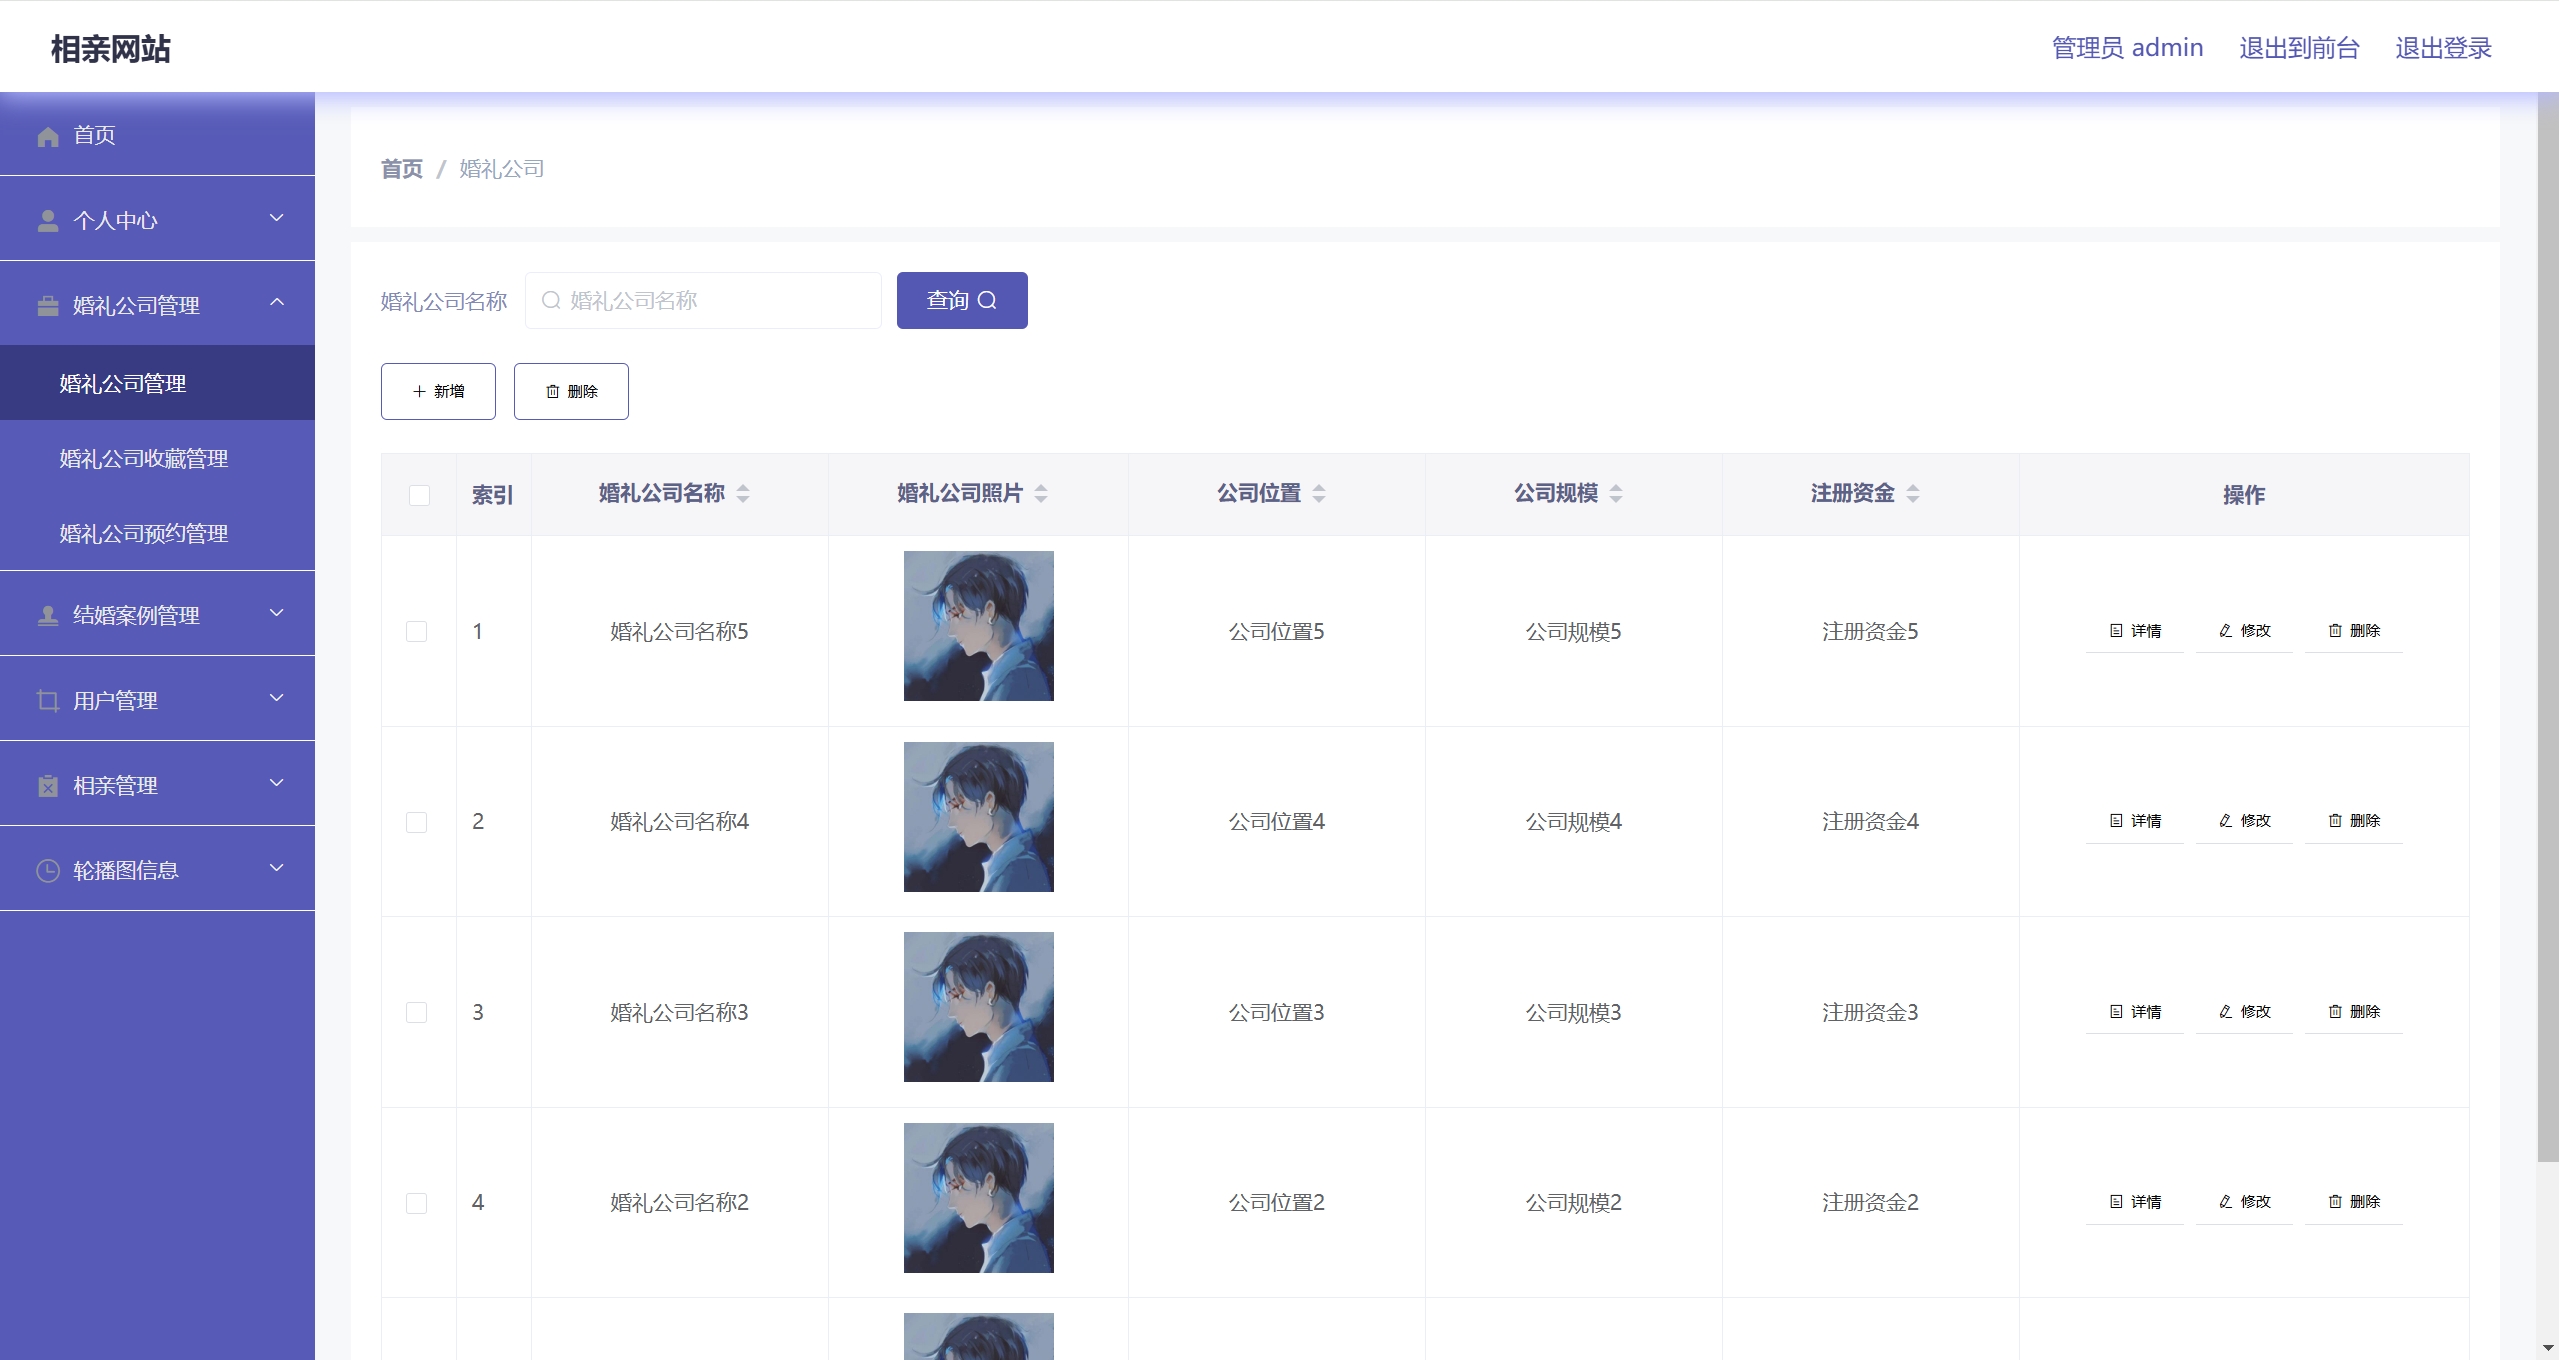Screen dimensions: 2559x1360
Task: Sort by 婚礼公司照片 column arrows
Action: [1041, 493]
